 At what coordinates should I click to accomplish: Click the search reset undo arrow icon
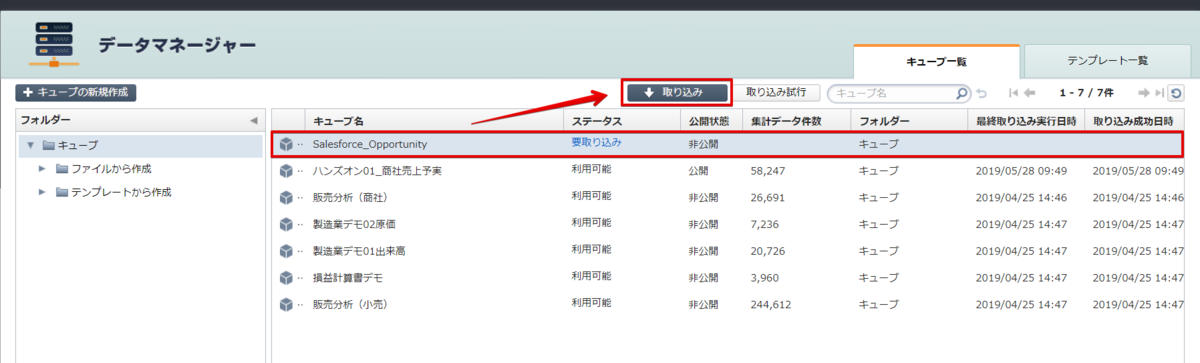coord(982,93)
